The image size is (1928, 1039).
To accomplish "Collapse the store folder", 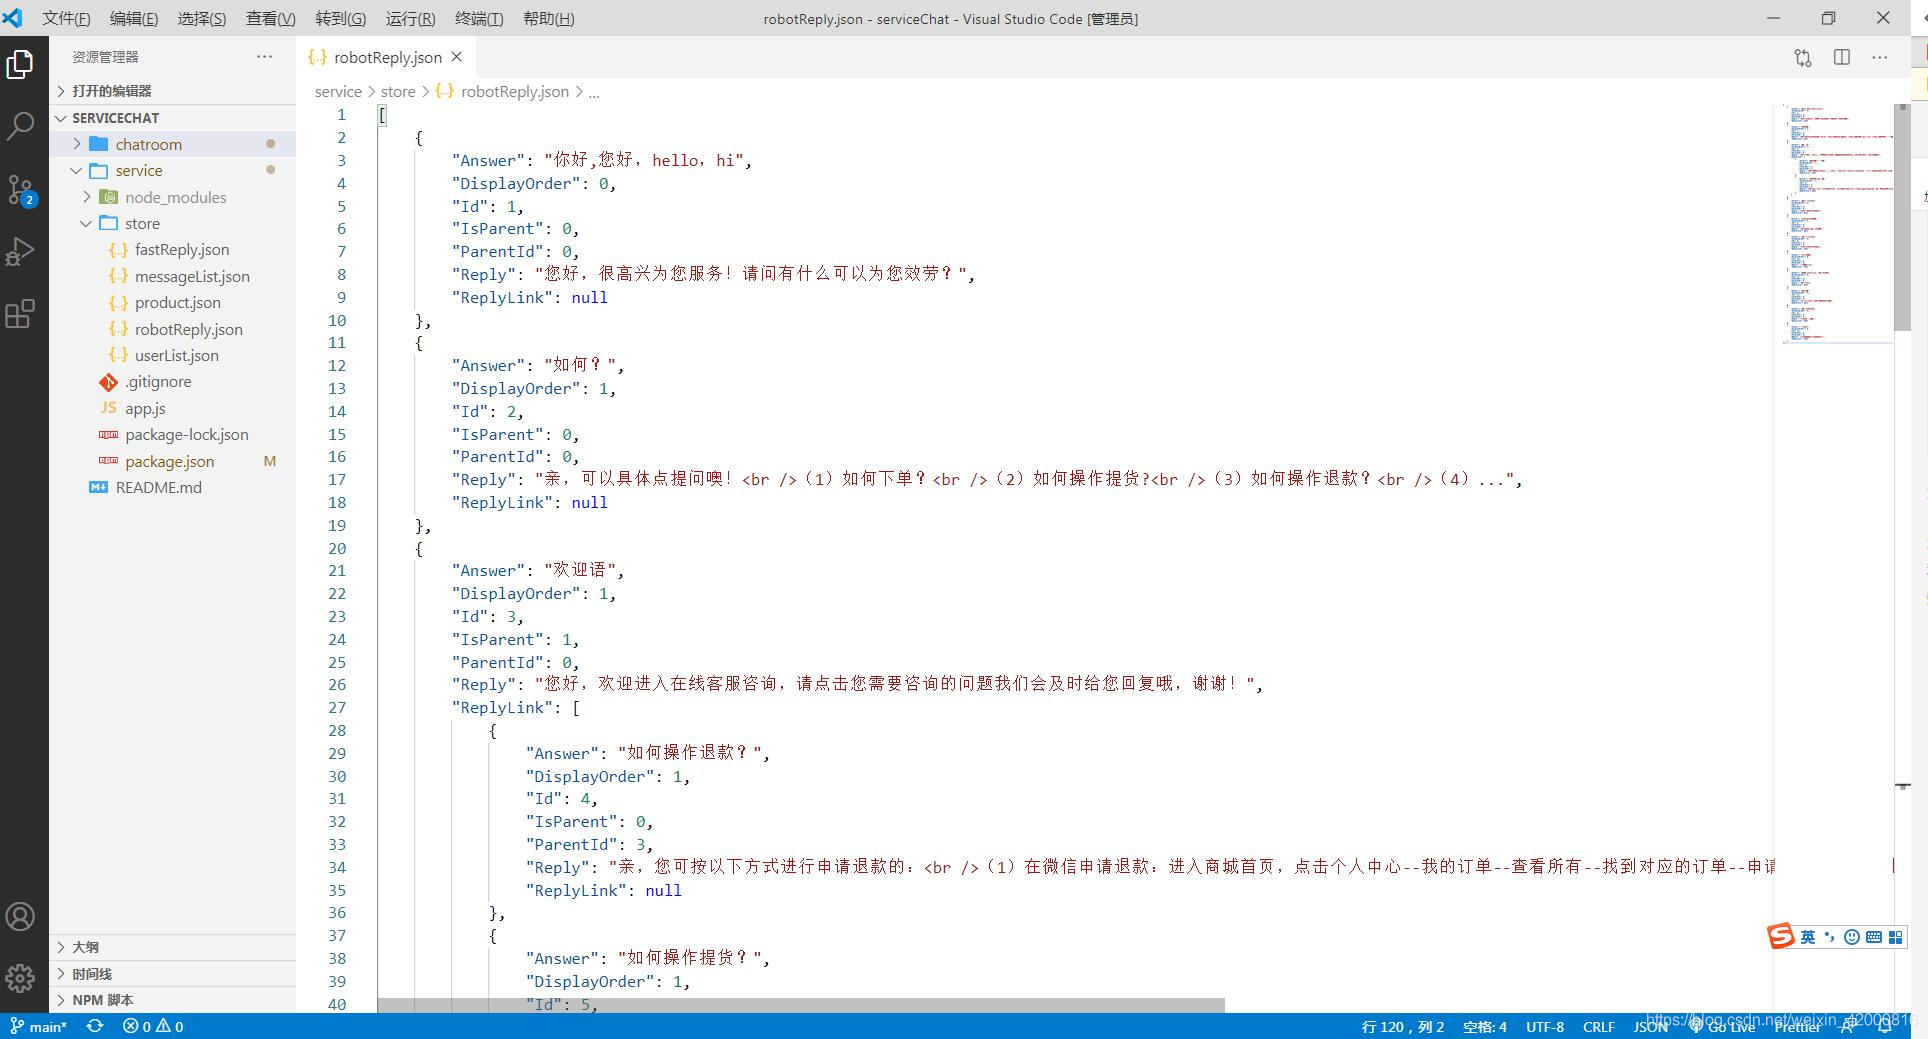I will 173,223.
